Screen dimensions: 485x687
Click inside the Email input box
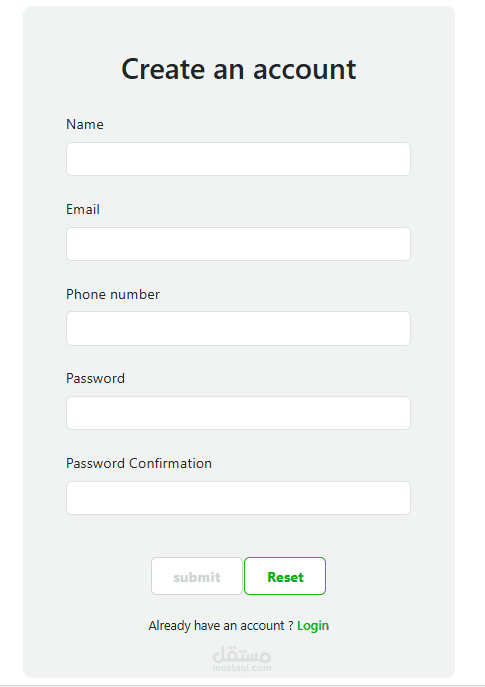238,244
